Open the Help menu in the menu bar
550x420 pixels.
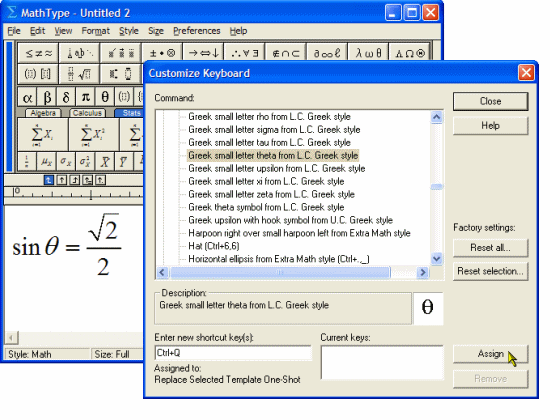239,31
